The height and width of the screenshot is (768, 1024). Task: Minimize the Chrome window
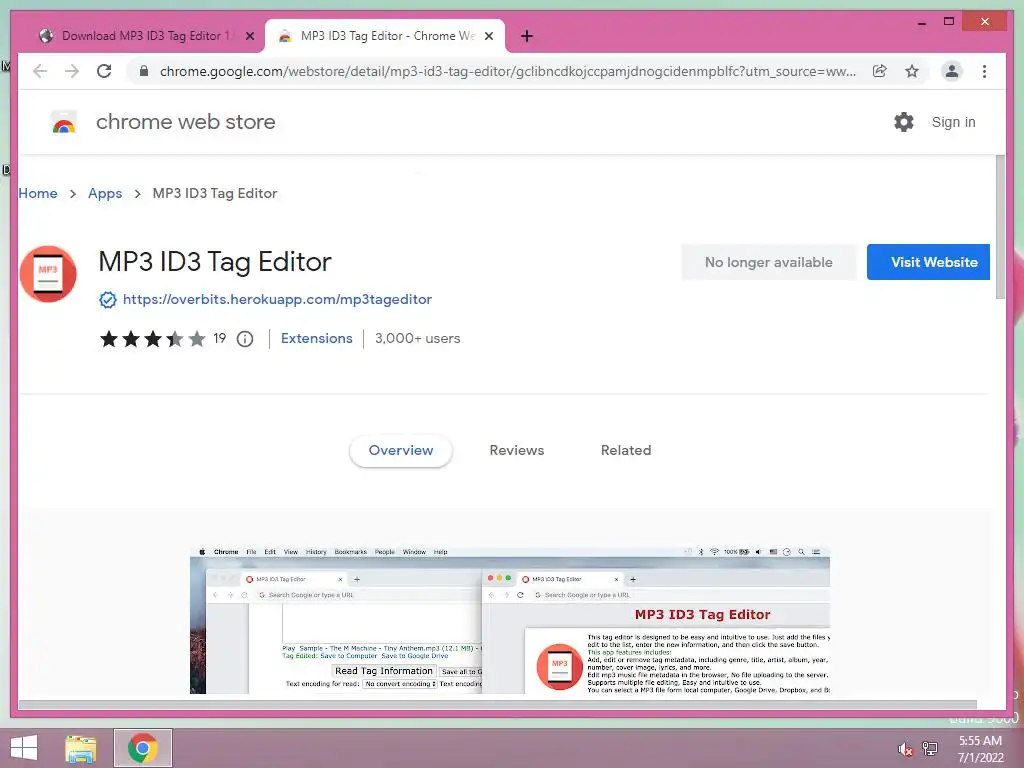pos(921,22)
